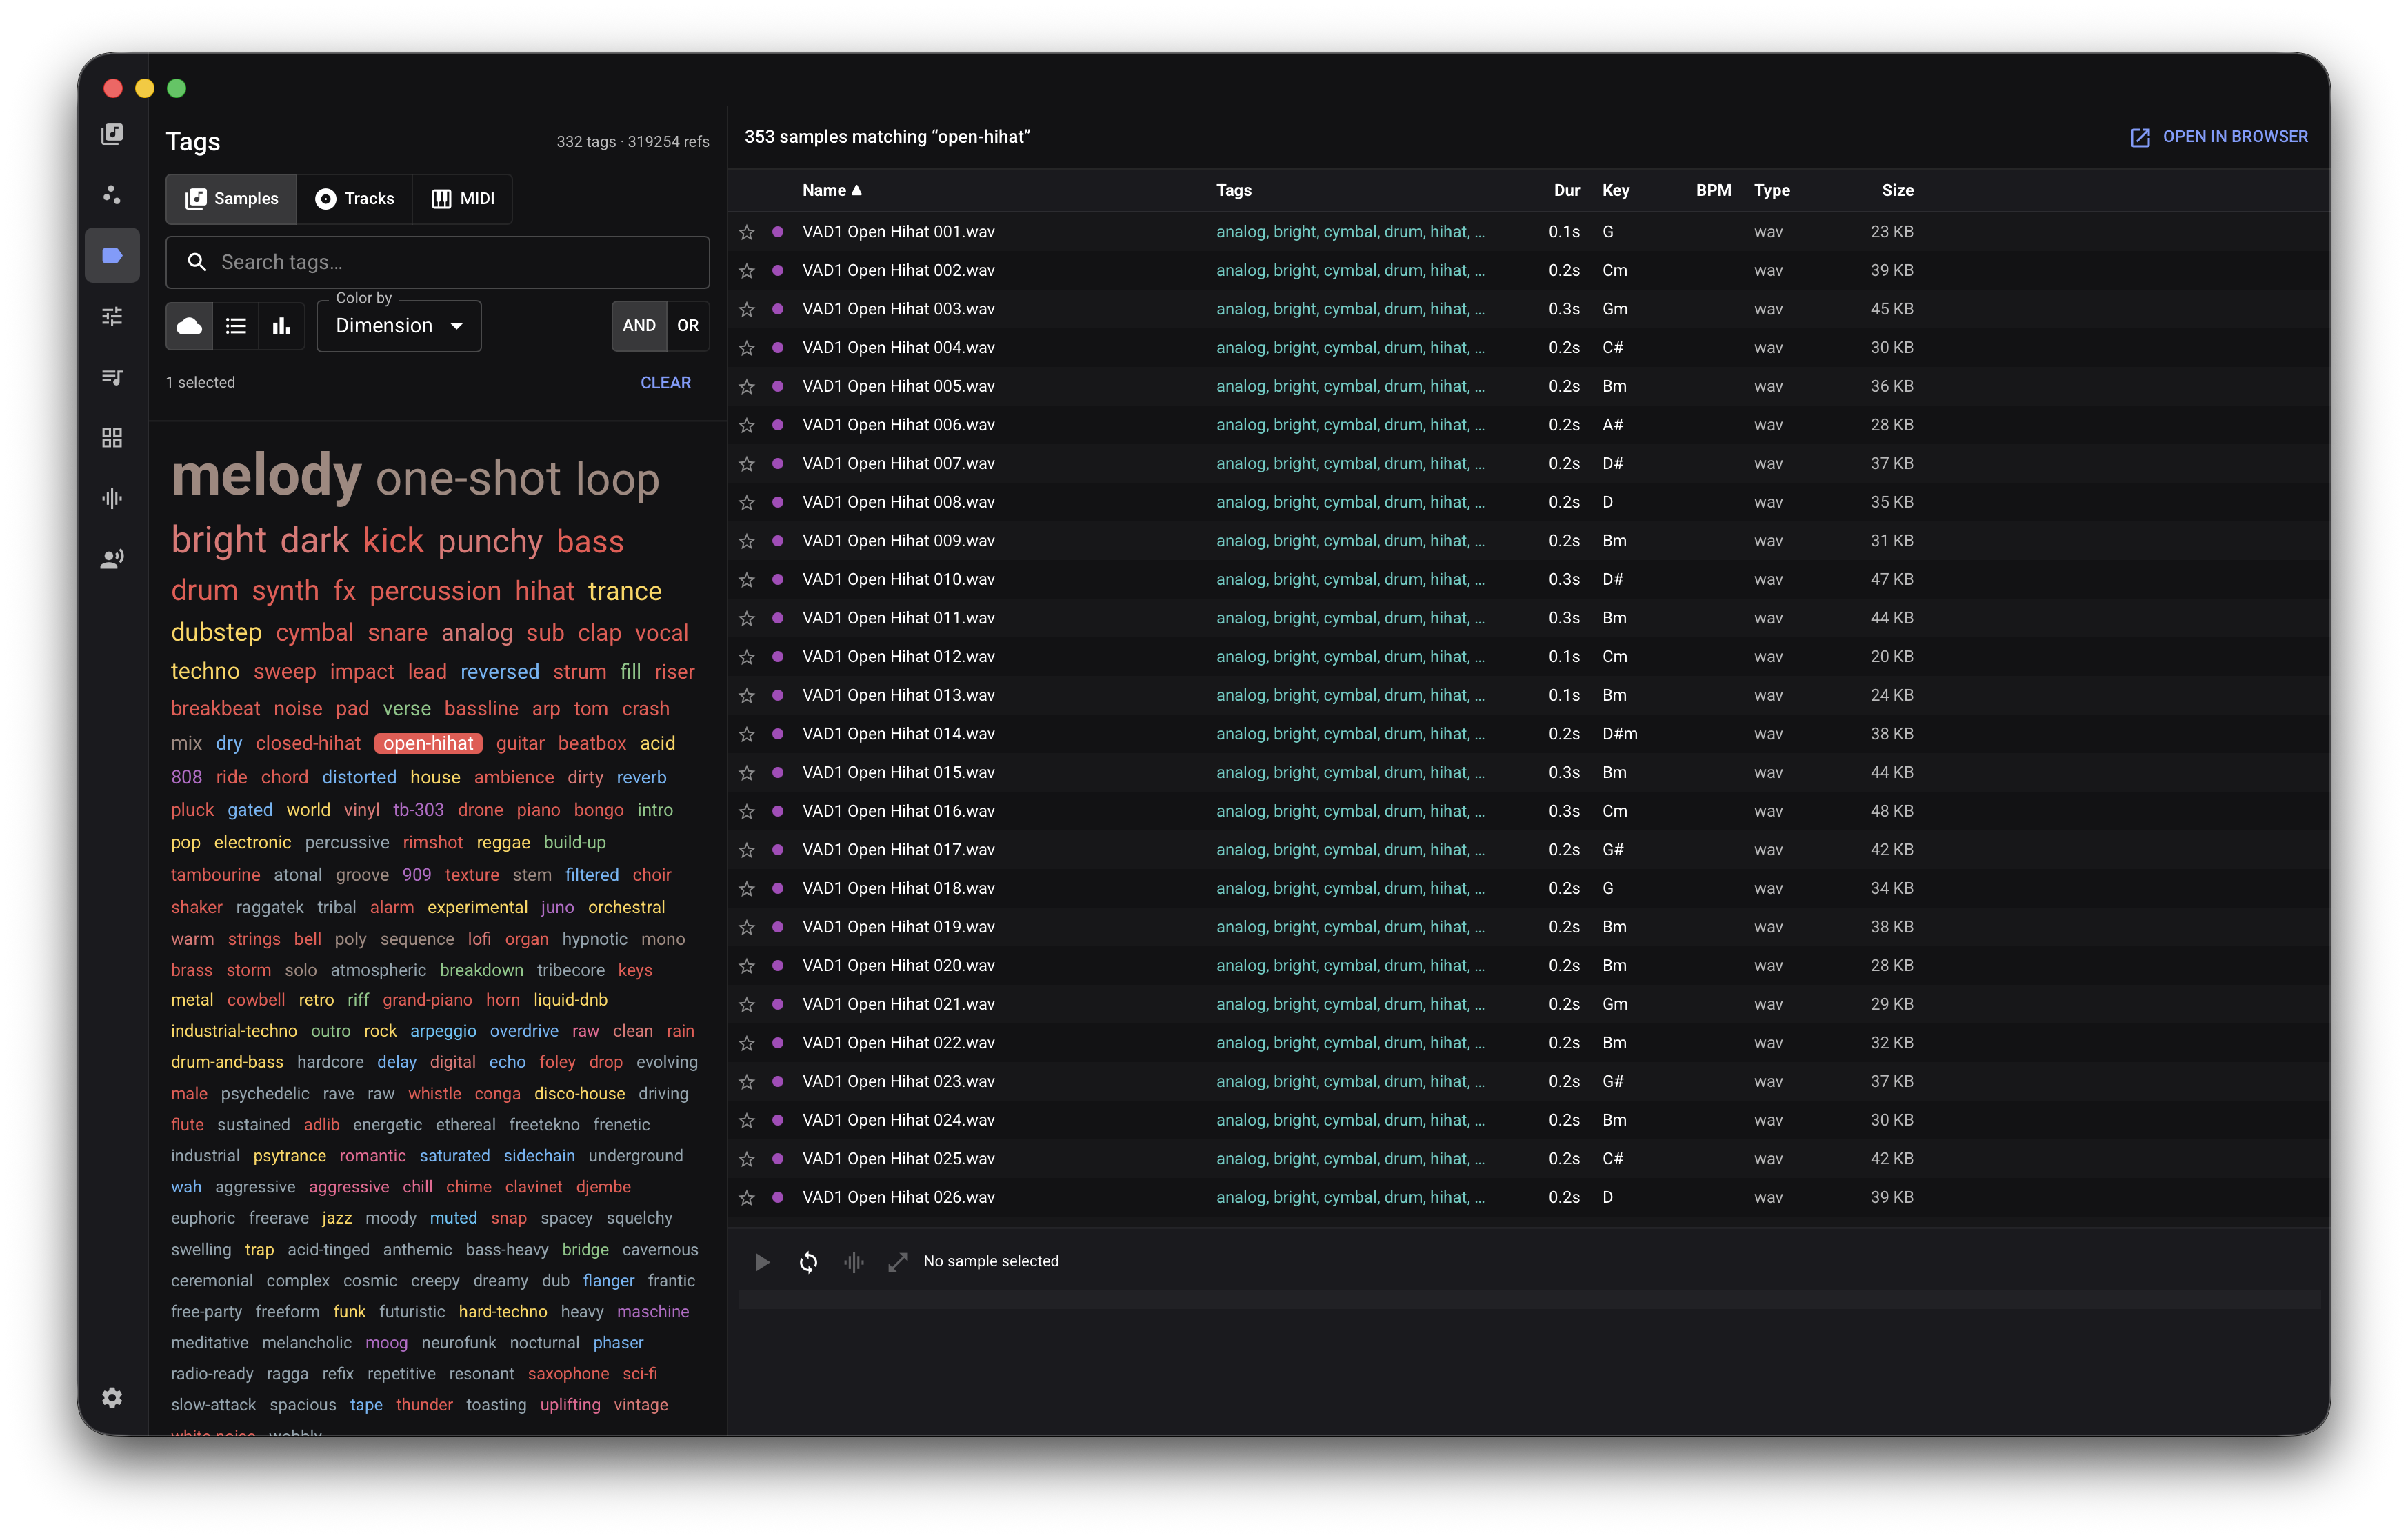Switch to tag bar chart view
Image resolution: width=2408 pixels, height=1538 pixels.
[282, 326]
